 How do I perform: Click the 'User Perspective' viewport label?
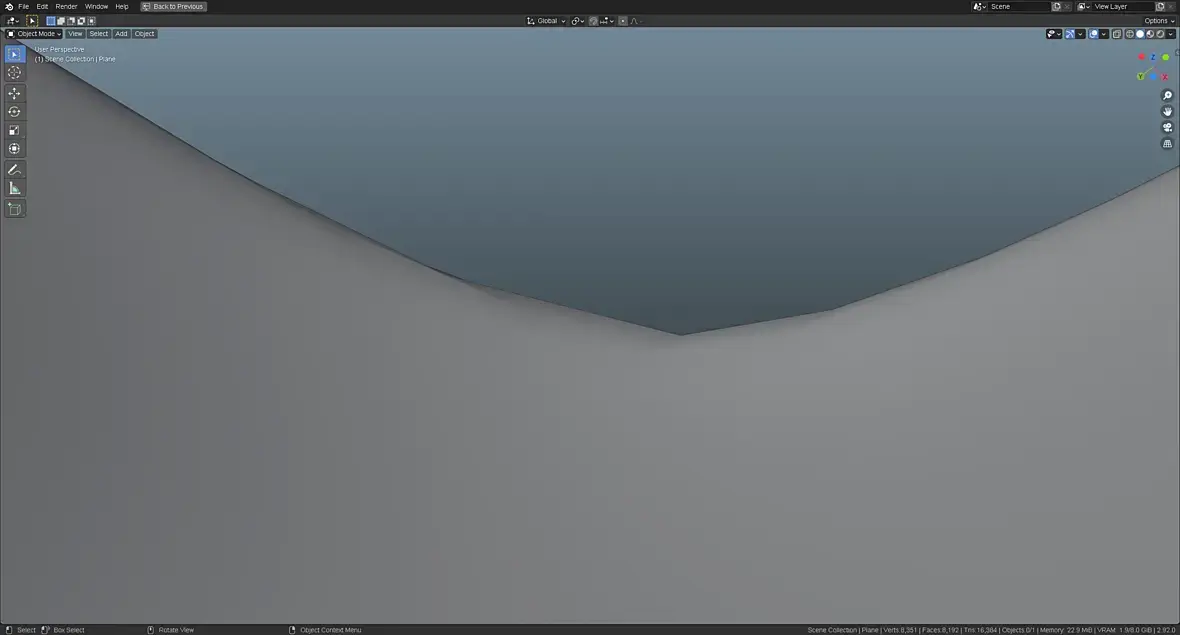point(59,50)
